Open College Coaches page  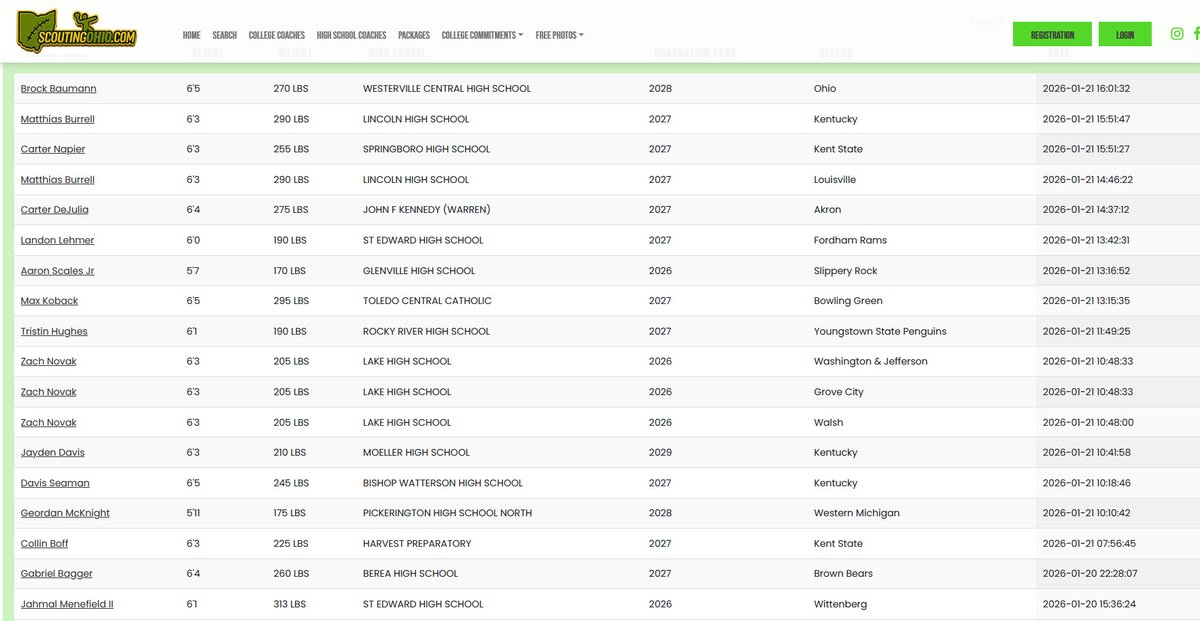pos(277,35)
